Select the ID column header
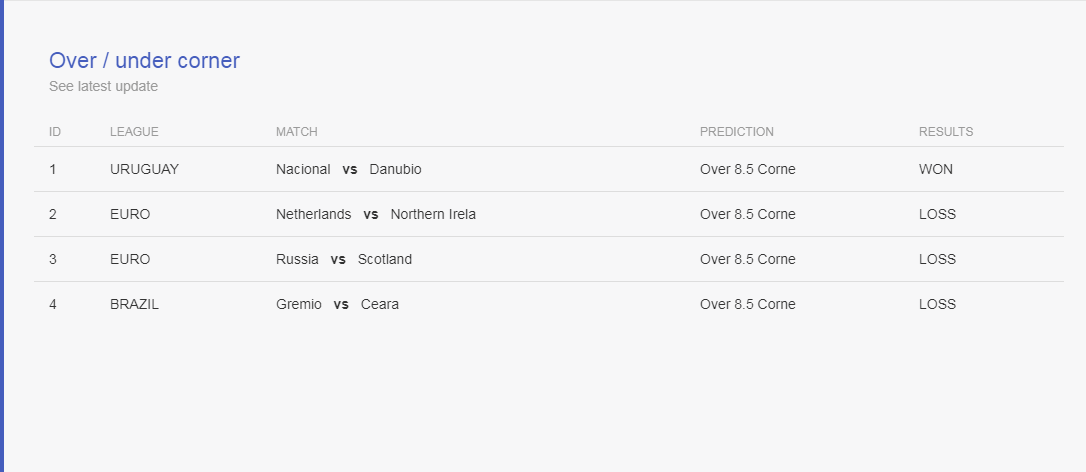 point(55,132)
